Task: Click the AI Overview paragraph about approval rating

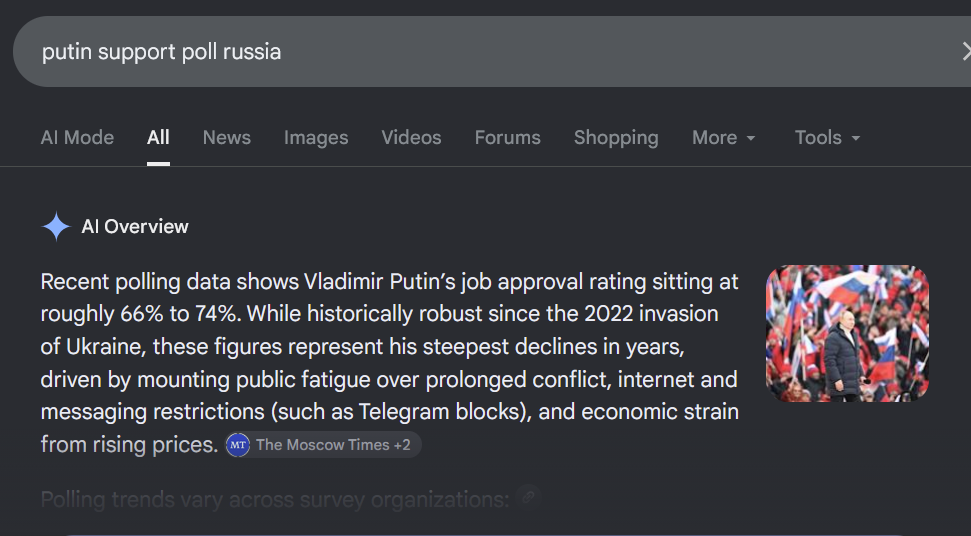Action: 390,363
